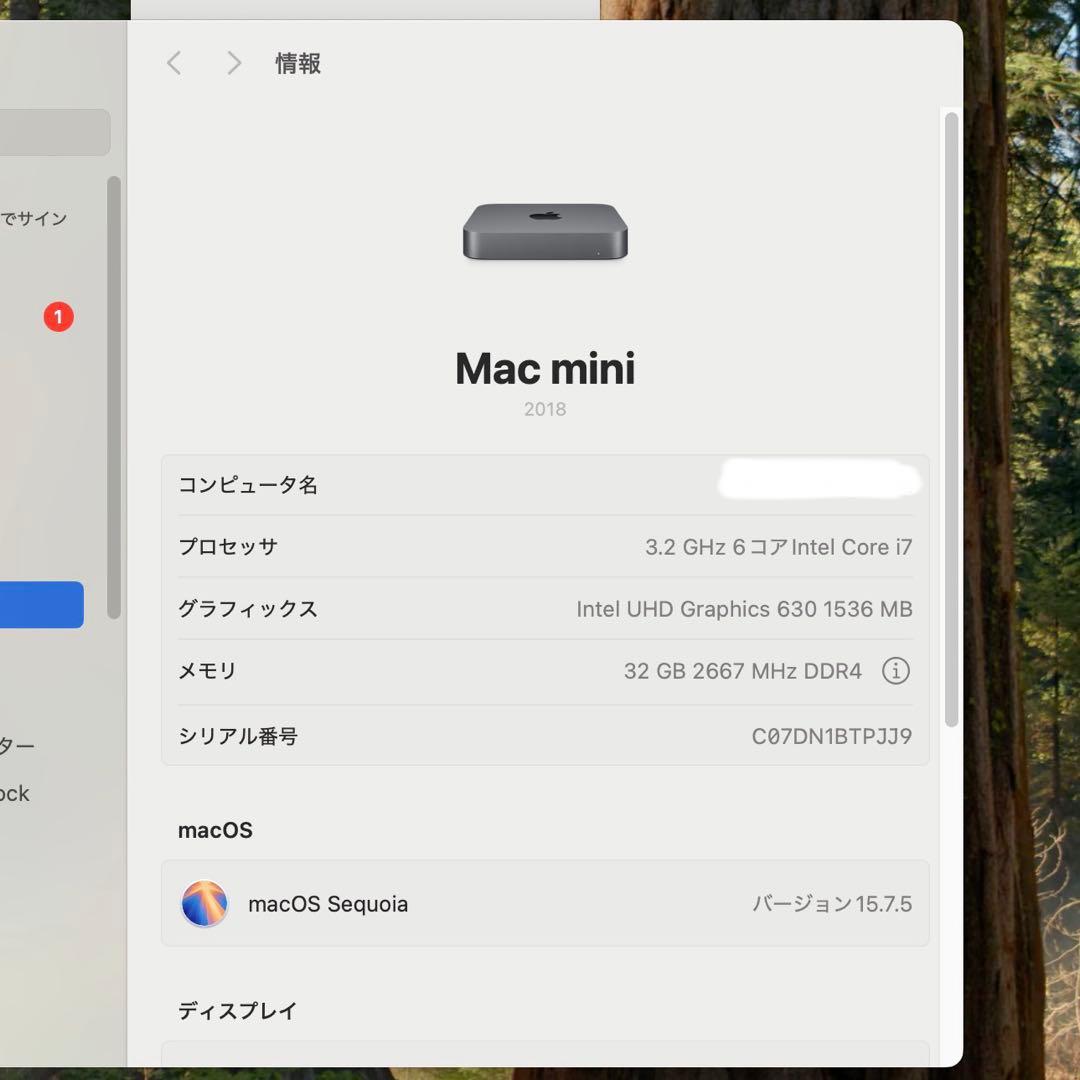The image size is (1080, 1080).
Task: Click the ディスプレイ section heading
Action: click(238, 1010)
